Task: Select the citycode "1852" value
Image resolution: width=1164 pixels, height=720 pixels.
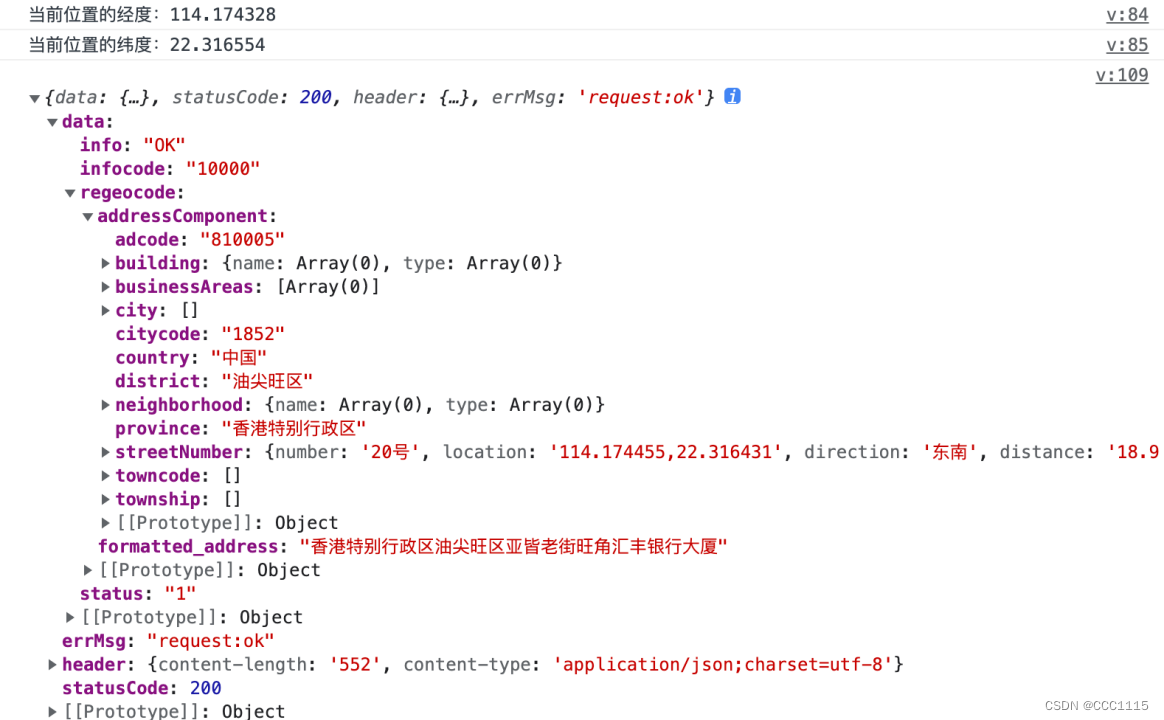Action: coord(252,334)
